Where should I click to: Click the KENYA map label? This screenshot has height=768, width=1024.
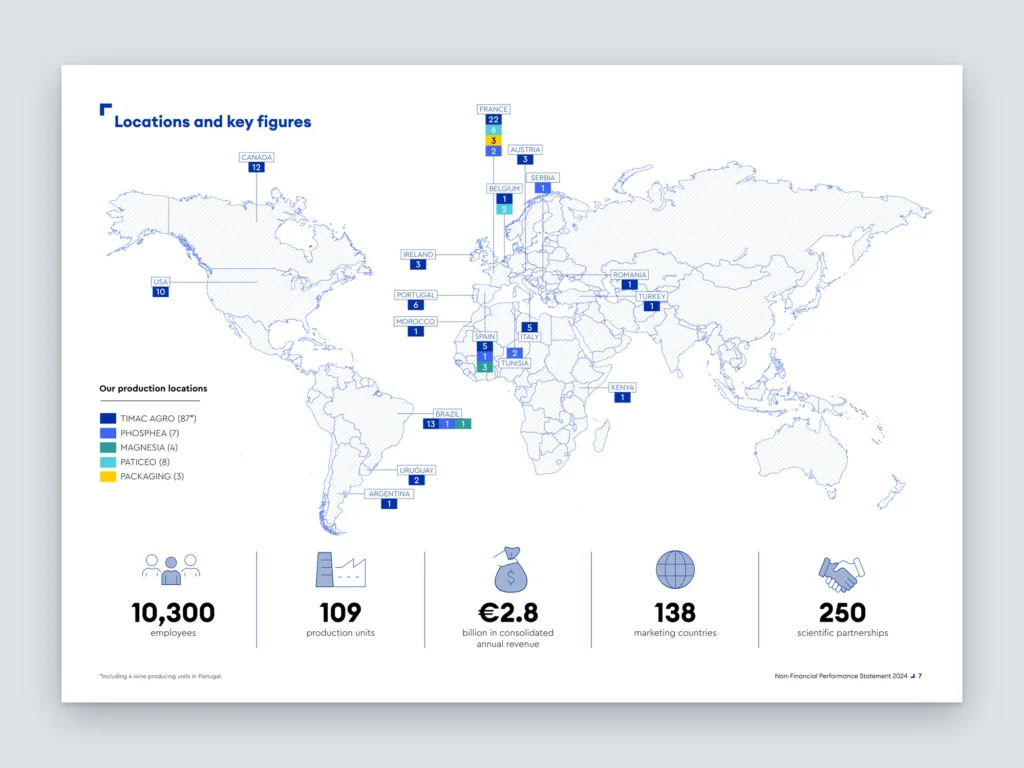pyautogui.click(x=622, y=387)
